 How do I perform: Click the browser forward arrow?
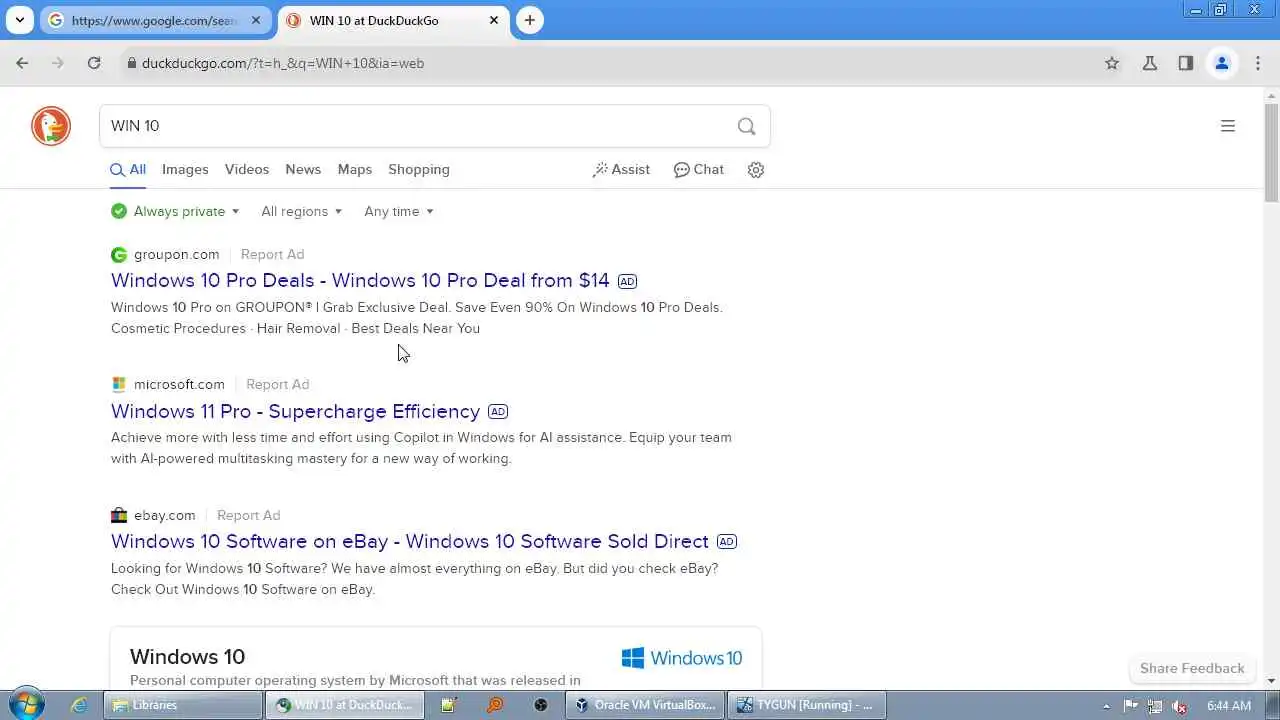point(58,63)
